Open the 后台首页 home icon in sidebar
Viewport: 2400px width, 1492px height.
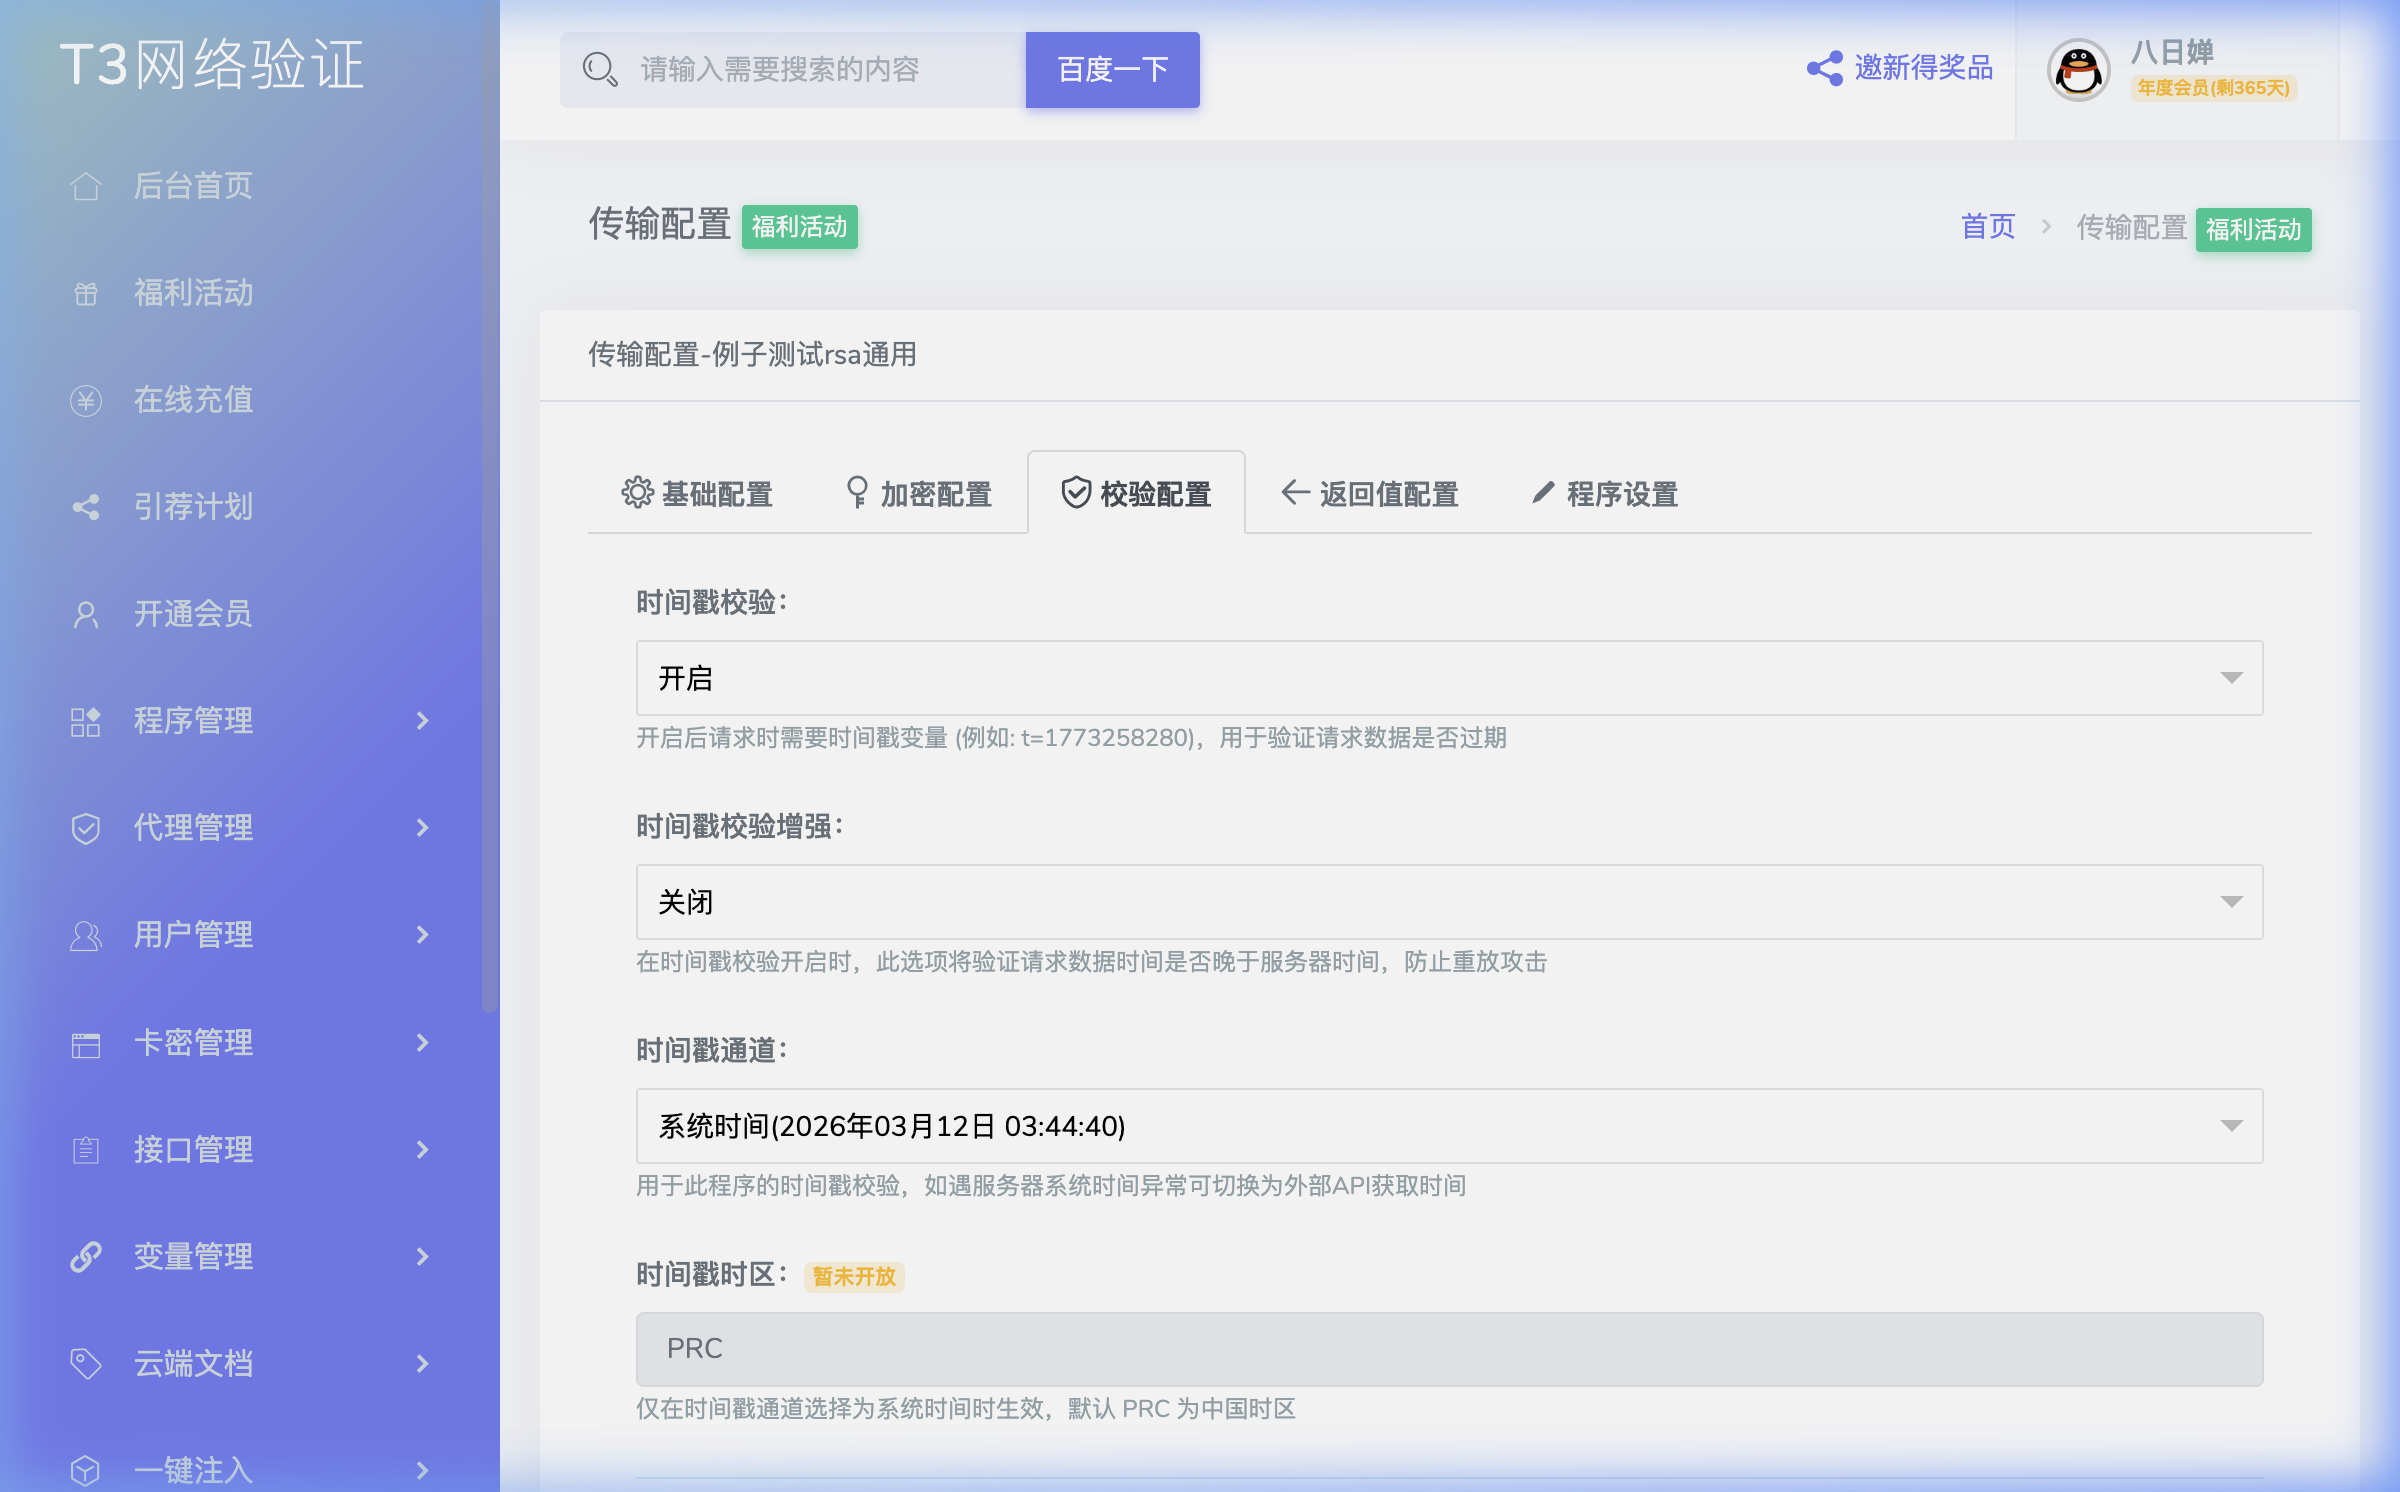pyautogui.click(x=86, y=186)
